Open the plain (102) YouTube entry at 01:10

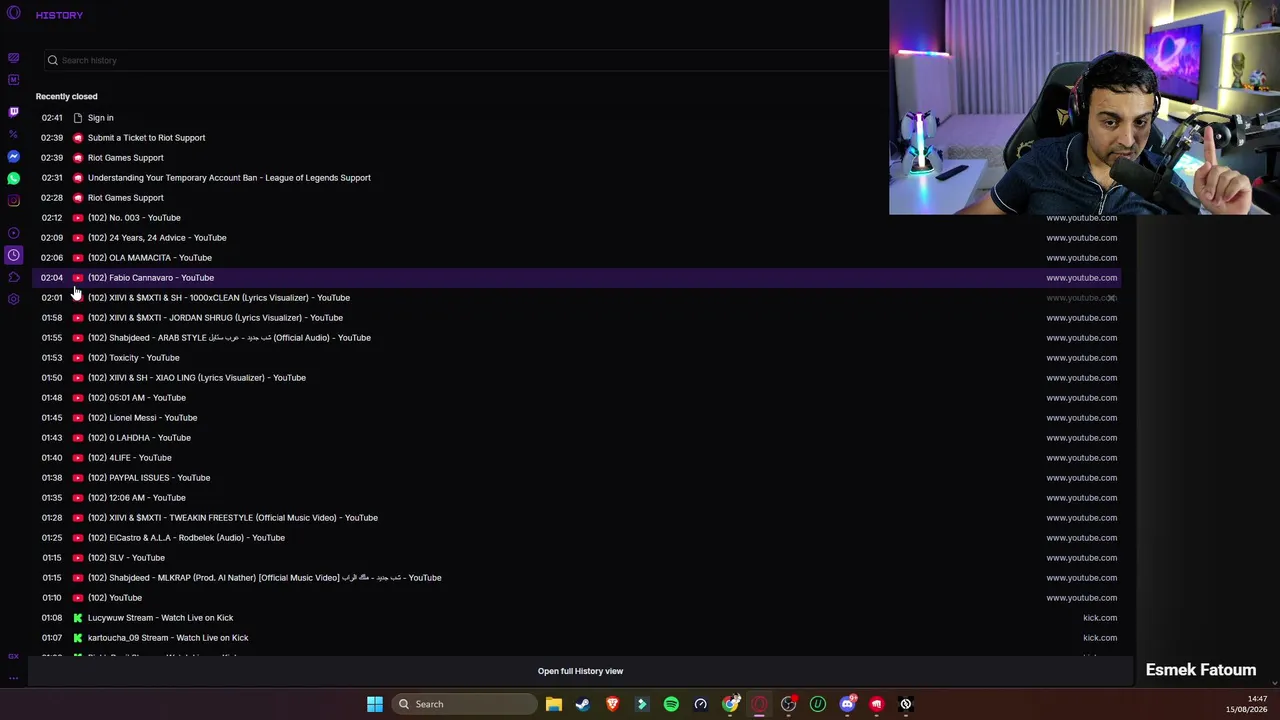point(576,598)
